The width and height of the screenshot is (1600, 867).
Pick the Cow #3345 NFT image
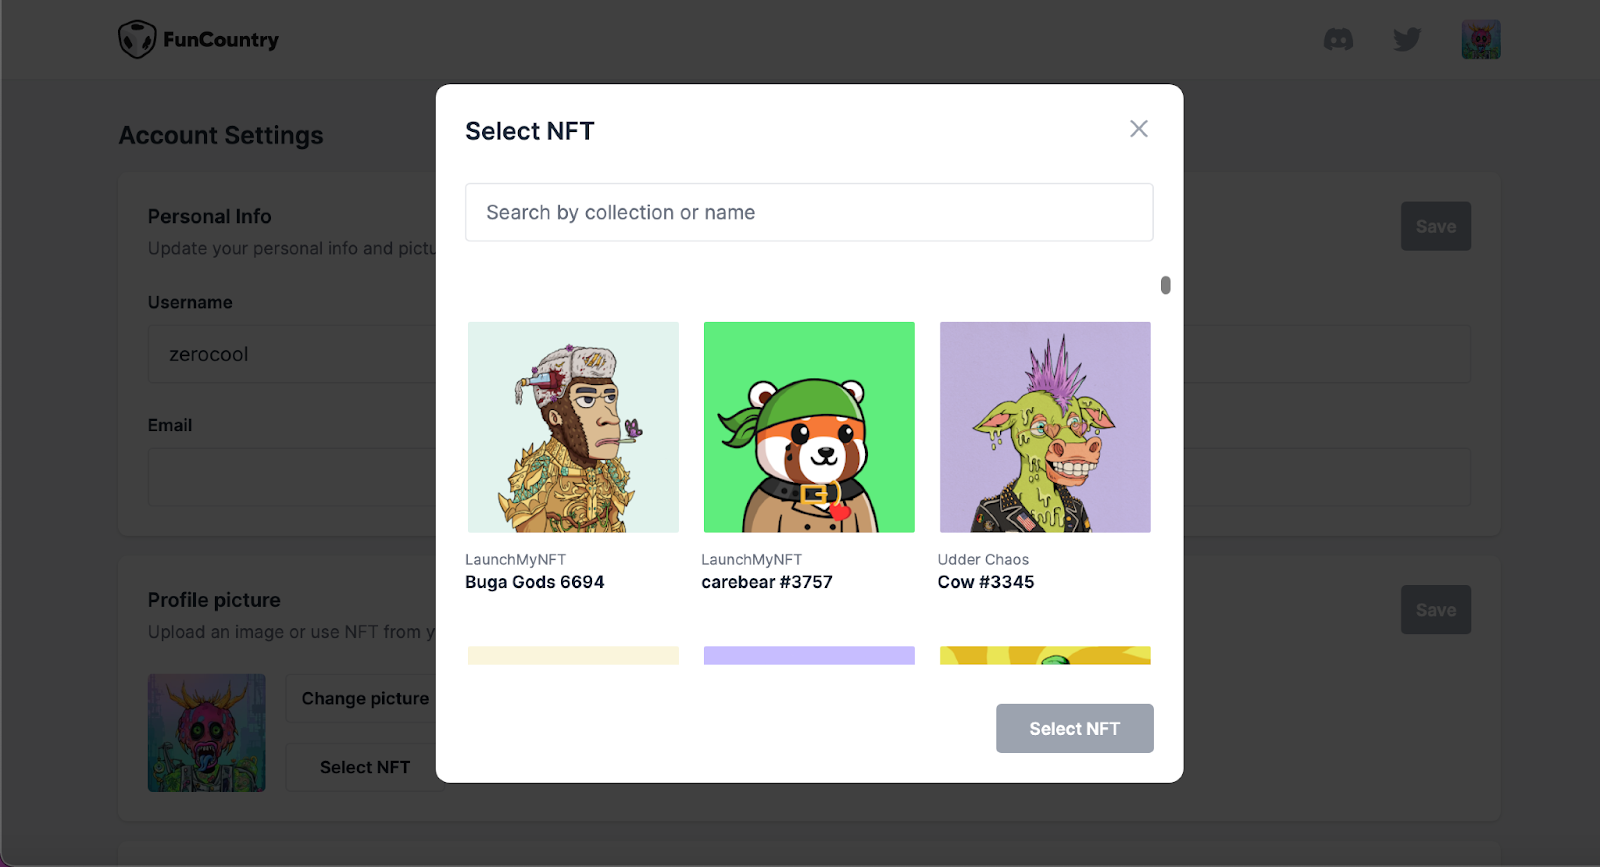tap(1045, 427)
